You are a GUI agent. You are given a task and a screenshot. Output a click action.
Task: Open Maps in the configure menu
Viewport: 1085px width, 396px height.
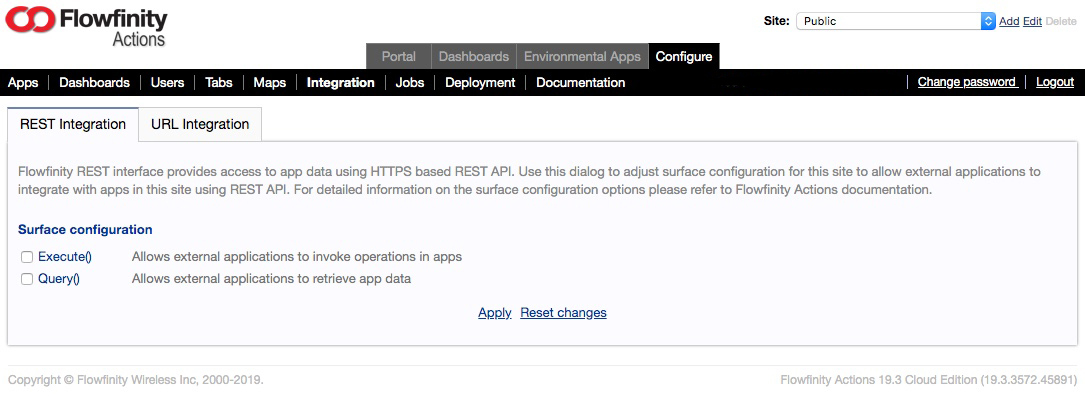[x=270, y=82]
